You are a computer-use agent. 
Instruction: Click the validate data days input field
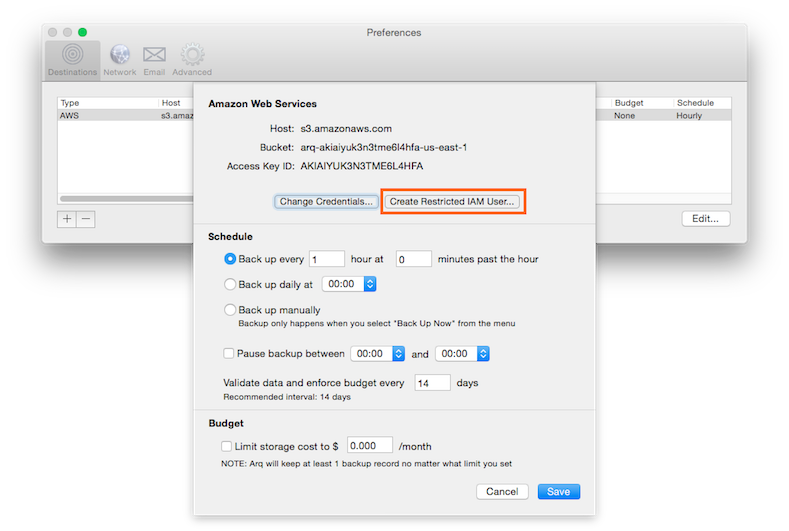[x=432, y=383]
